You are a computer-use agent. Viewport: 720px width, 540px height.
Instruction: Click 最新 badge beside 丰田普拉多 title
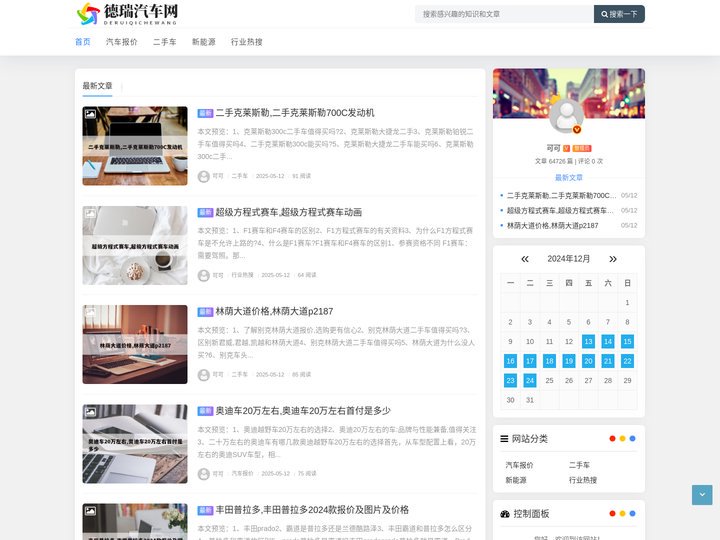[x=205, y=510]
